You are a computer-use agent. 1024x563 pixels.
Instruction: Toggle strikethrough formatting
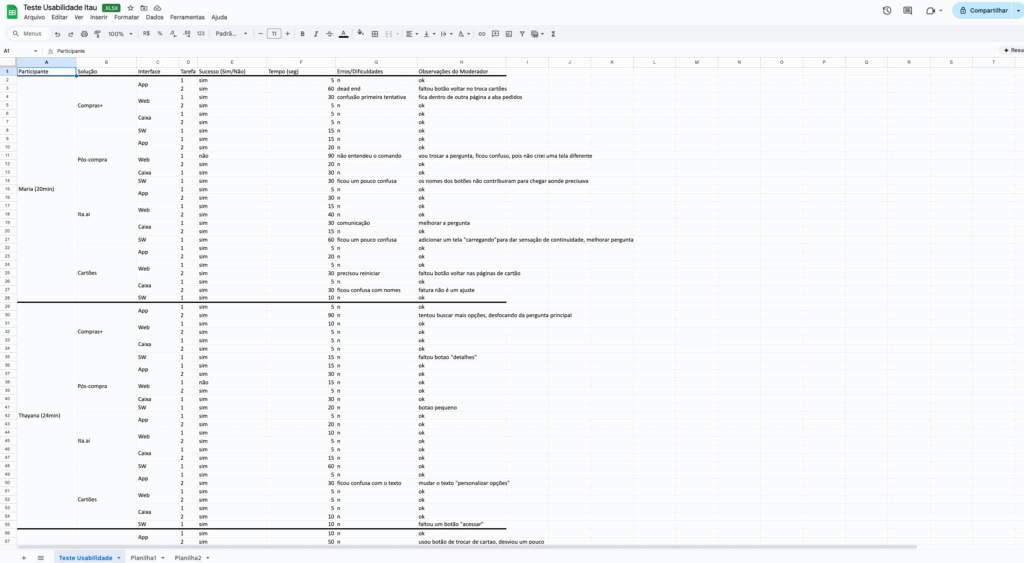(x=329, y=34)
